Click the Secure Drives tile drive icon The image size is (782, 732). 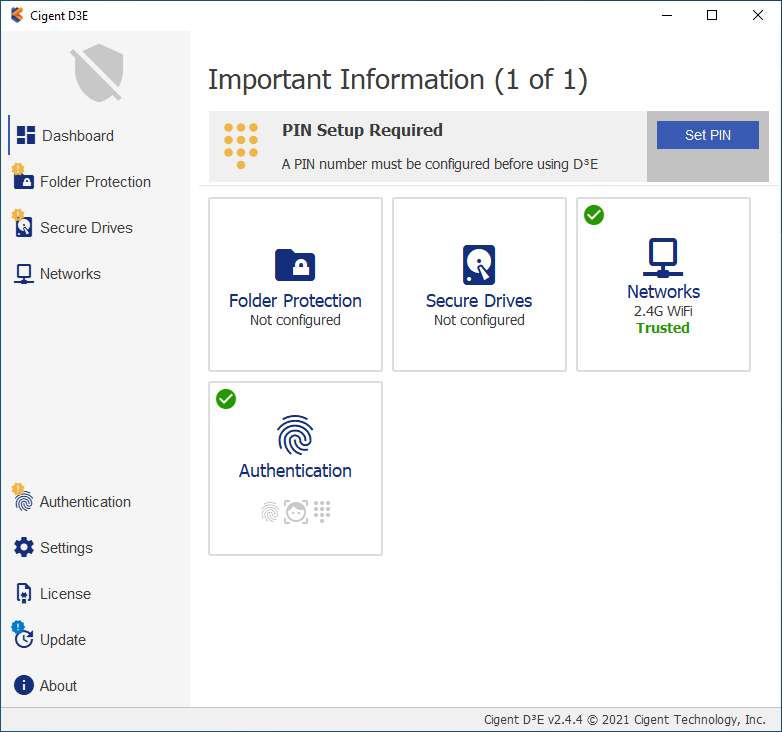[479, 265]
